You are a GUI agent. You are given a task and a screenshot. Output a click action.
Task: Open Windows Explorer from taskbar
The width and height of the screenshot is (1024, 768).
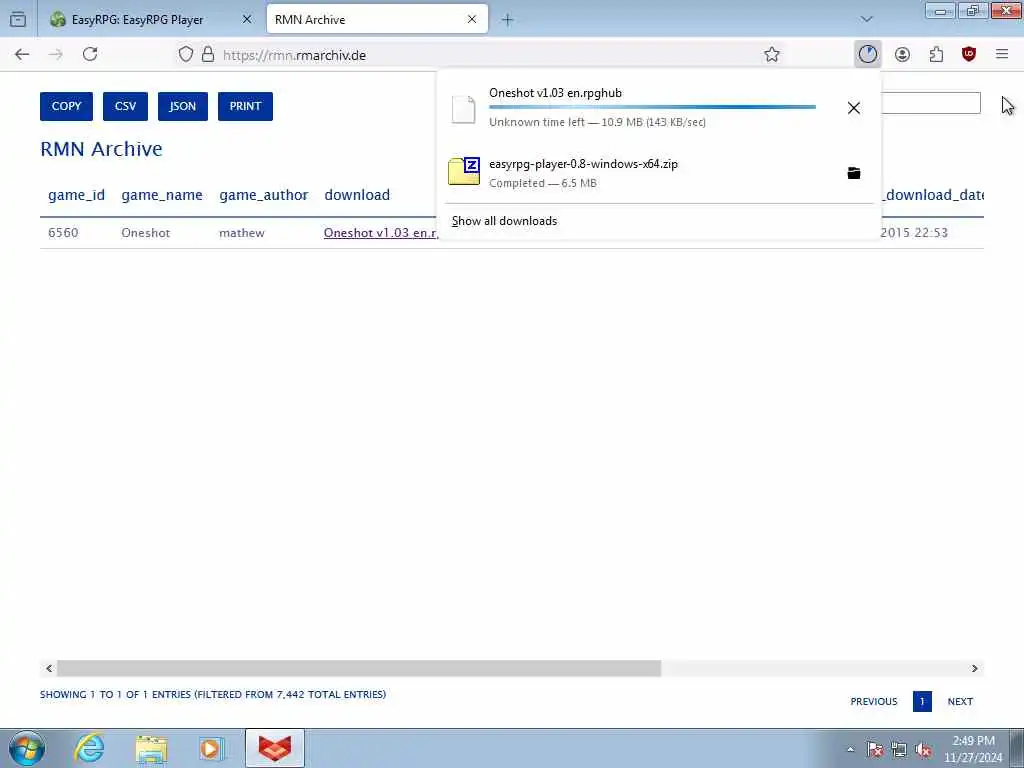[x=152, y=748]
